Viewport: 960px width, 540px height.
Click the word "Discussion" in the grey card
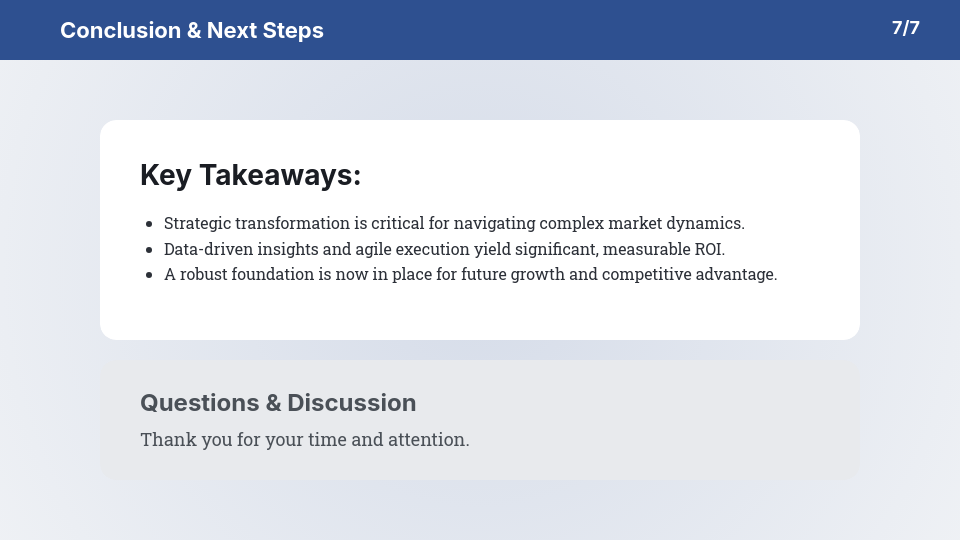coord(351,403)
